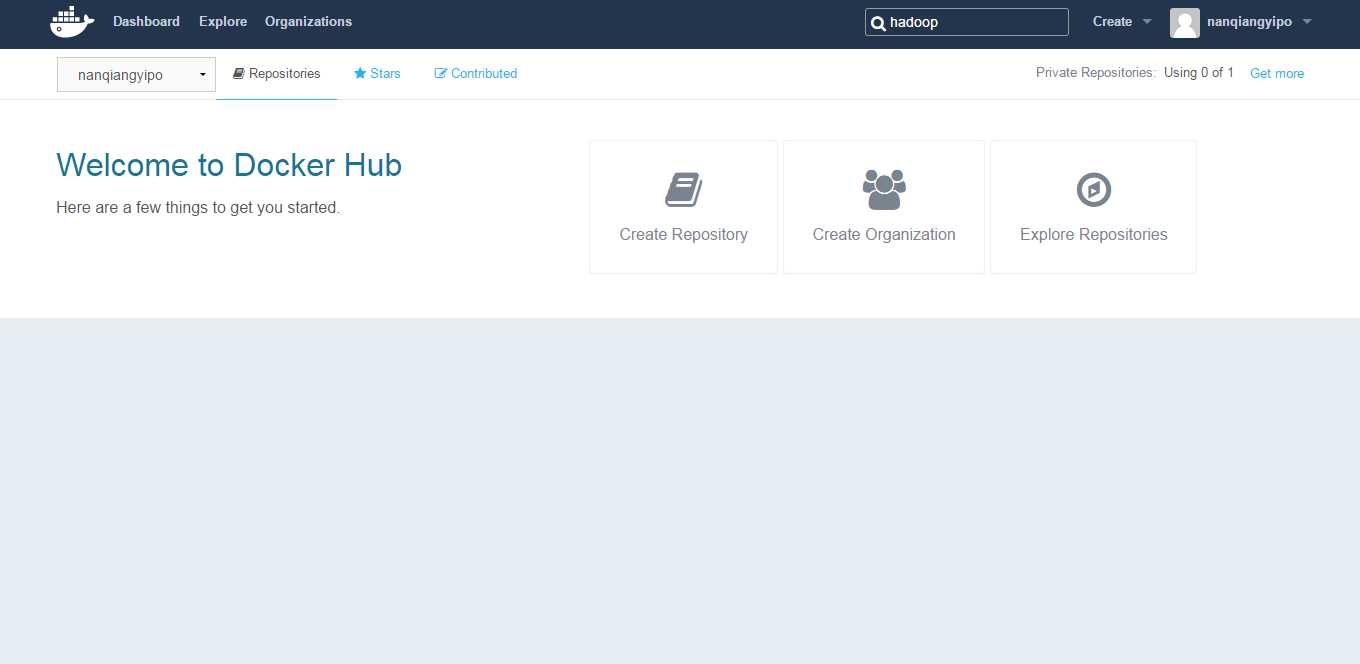Click the user avatar image
The height and width of the screenshot is (664, 1360).
pos(1184,22)
